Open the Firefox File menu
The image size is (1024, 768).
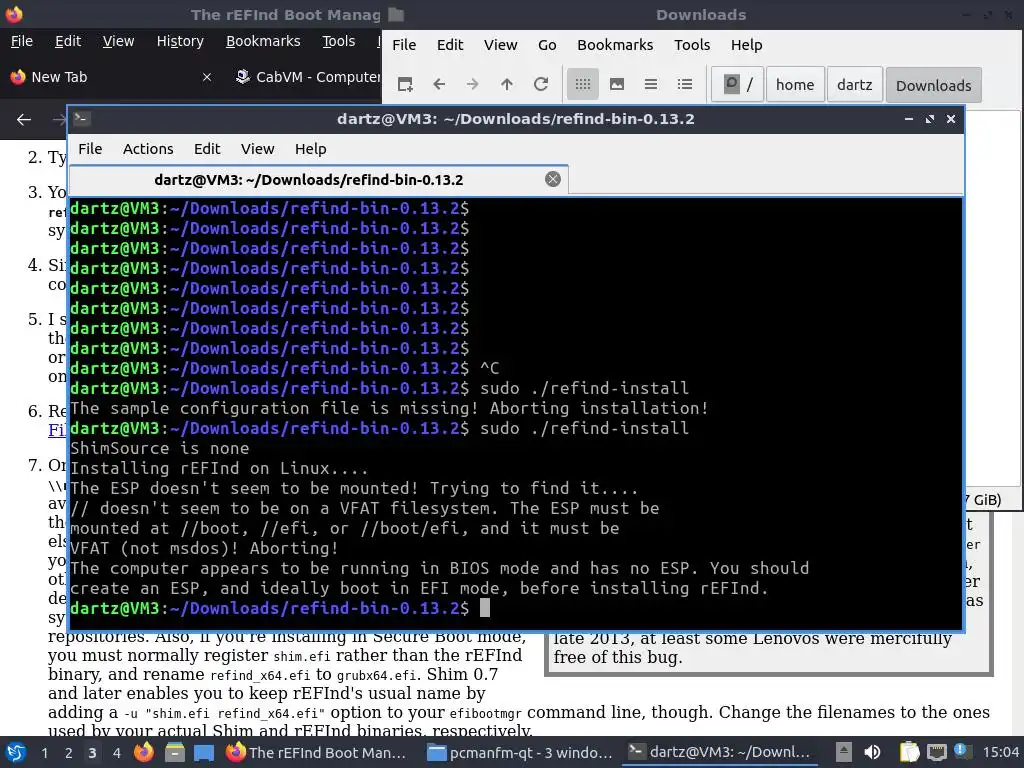click(x=22, y=41)
